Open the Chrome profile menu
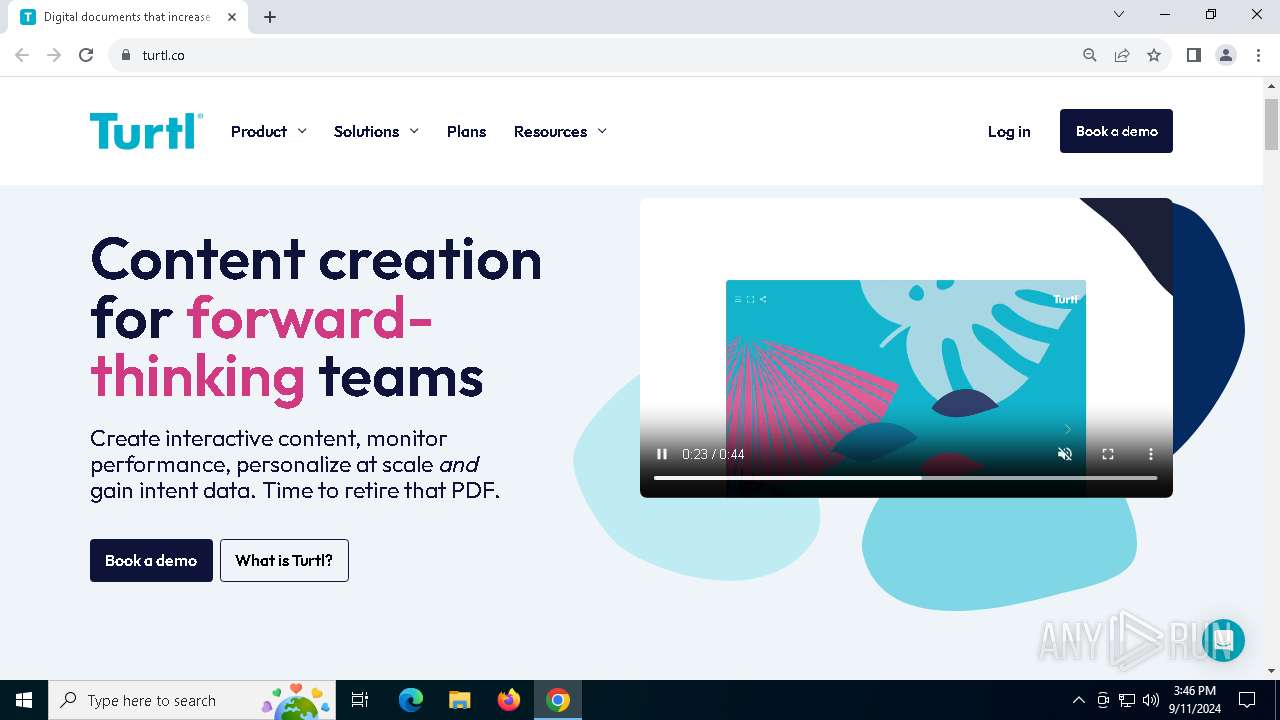 (1226, 55)
